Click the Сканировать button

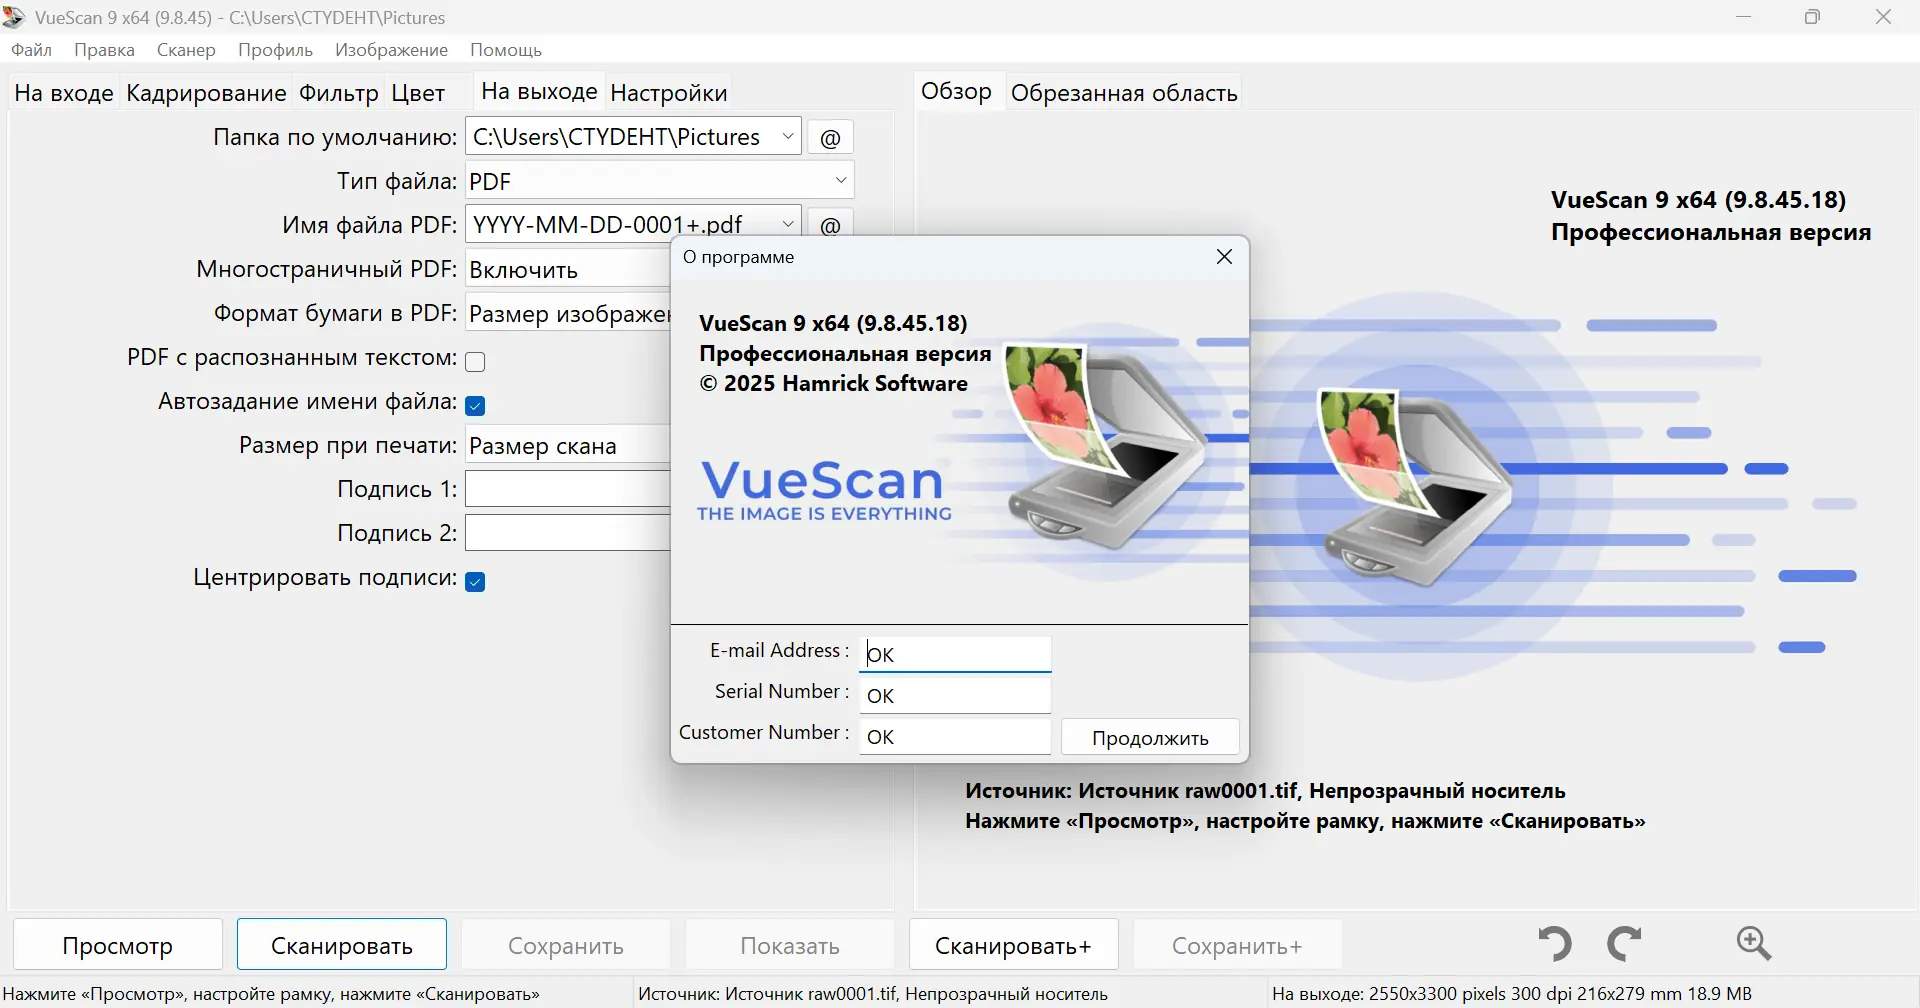click(342, 945)
